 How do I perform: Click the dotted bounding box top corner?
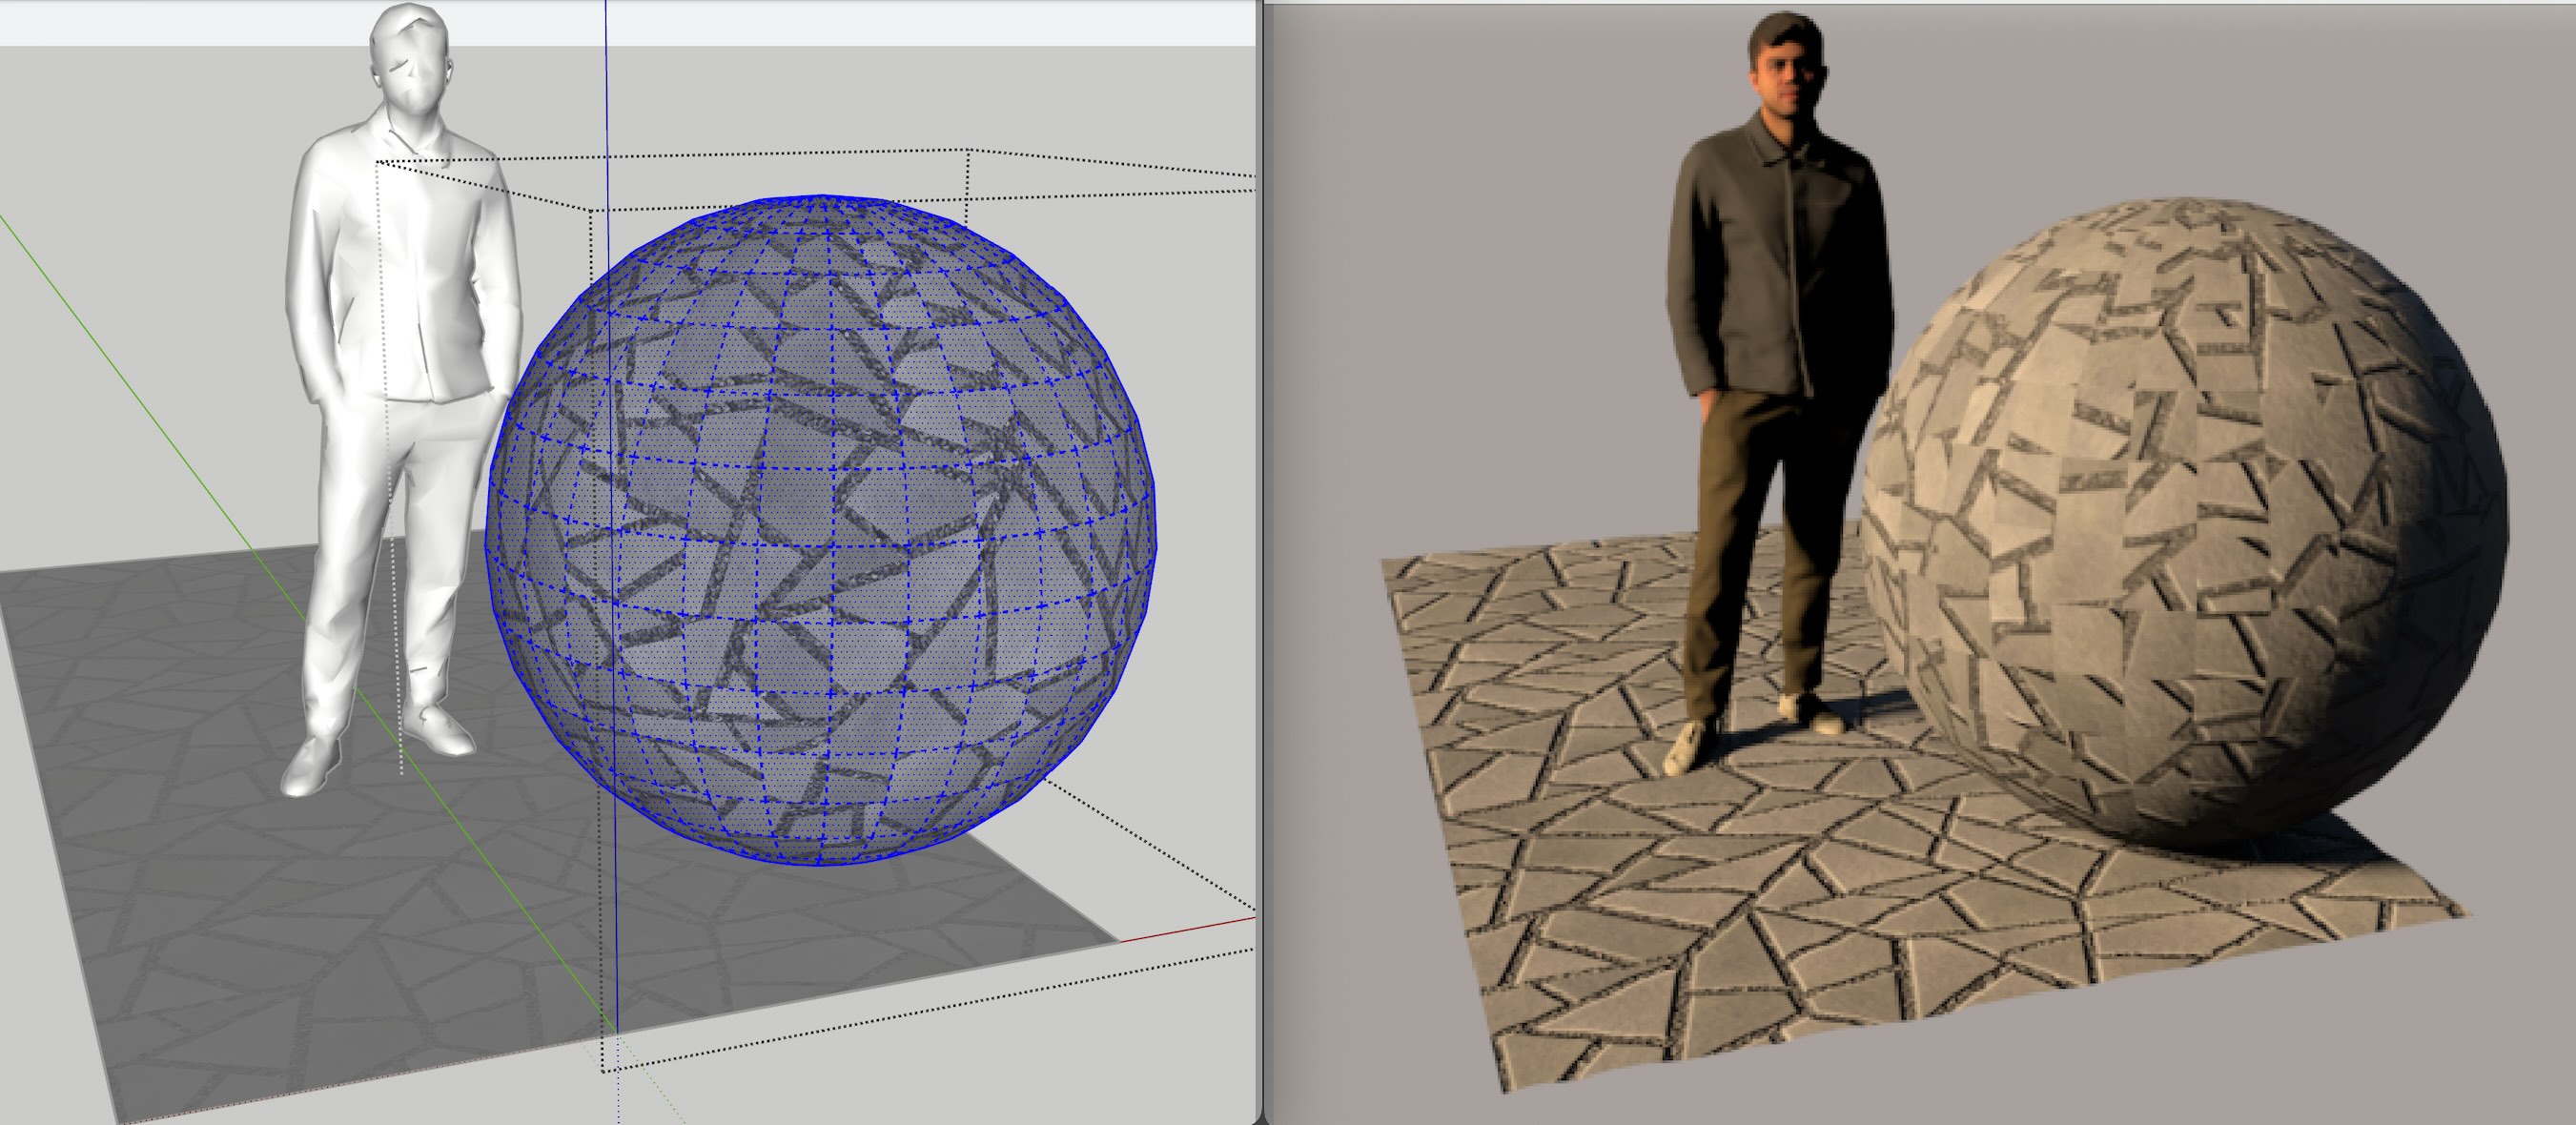pos(968,151)
